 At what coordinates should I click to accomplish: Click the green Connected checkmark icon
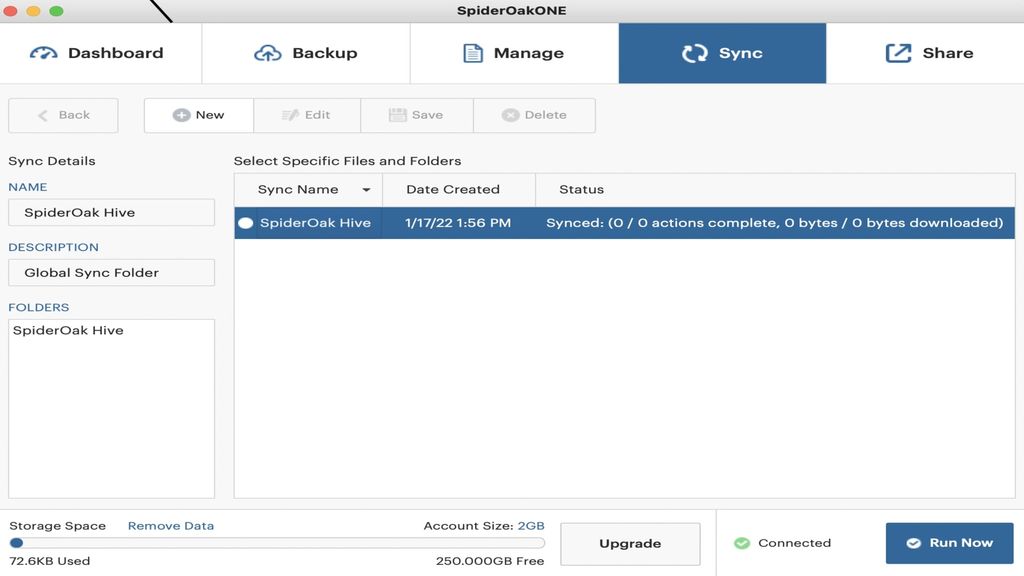742,543
